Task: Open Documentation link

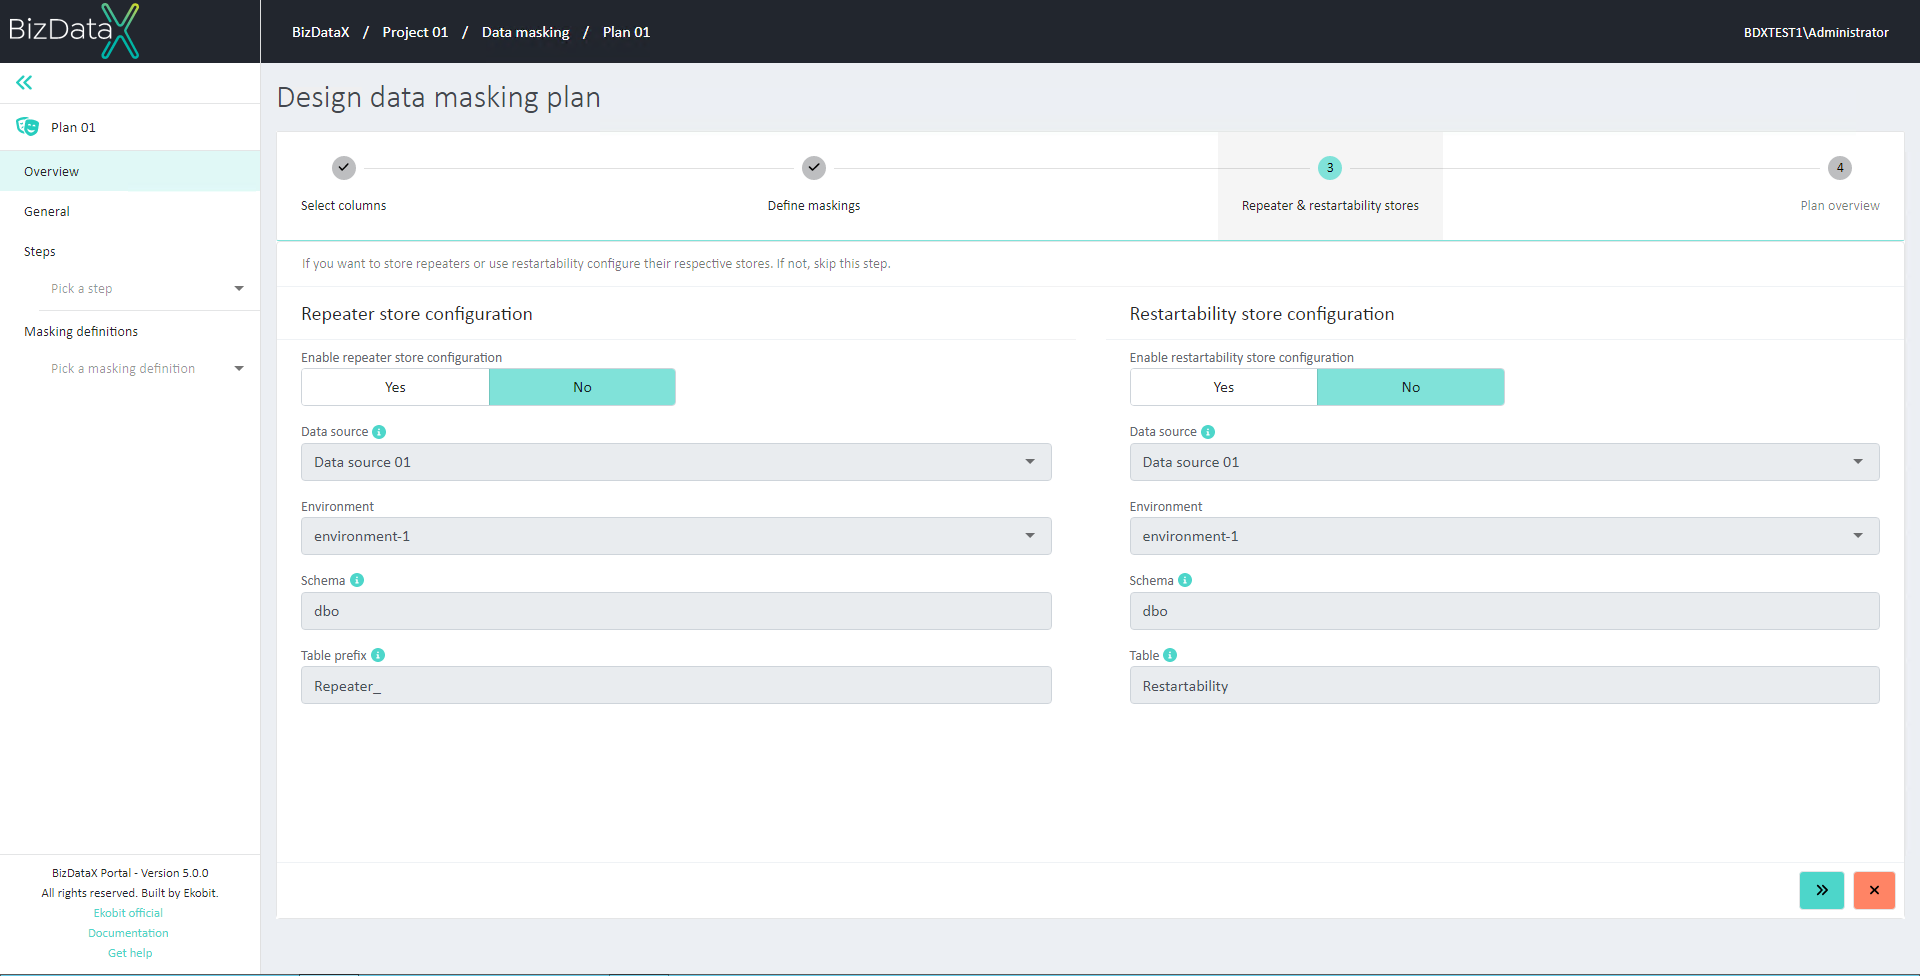Action: [x=128, y=933]
